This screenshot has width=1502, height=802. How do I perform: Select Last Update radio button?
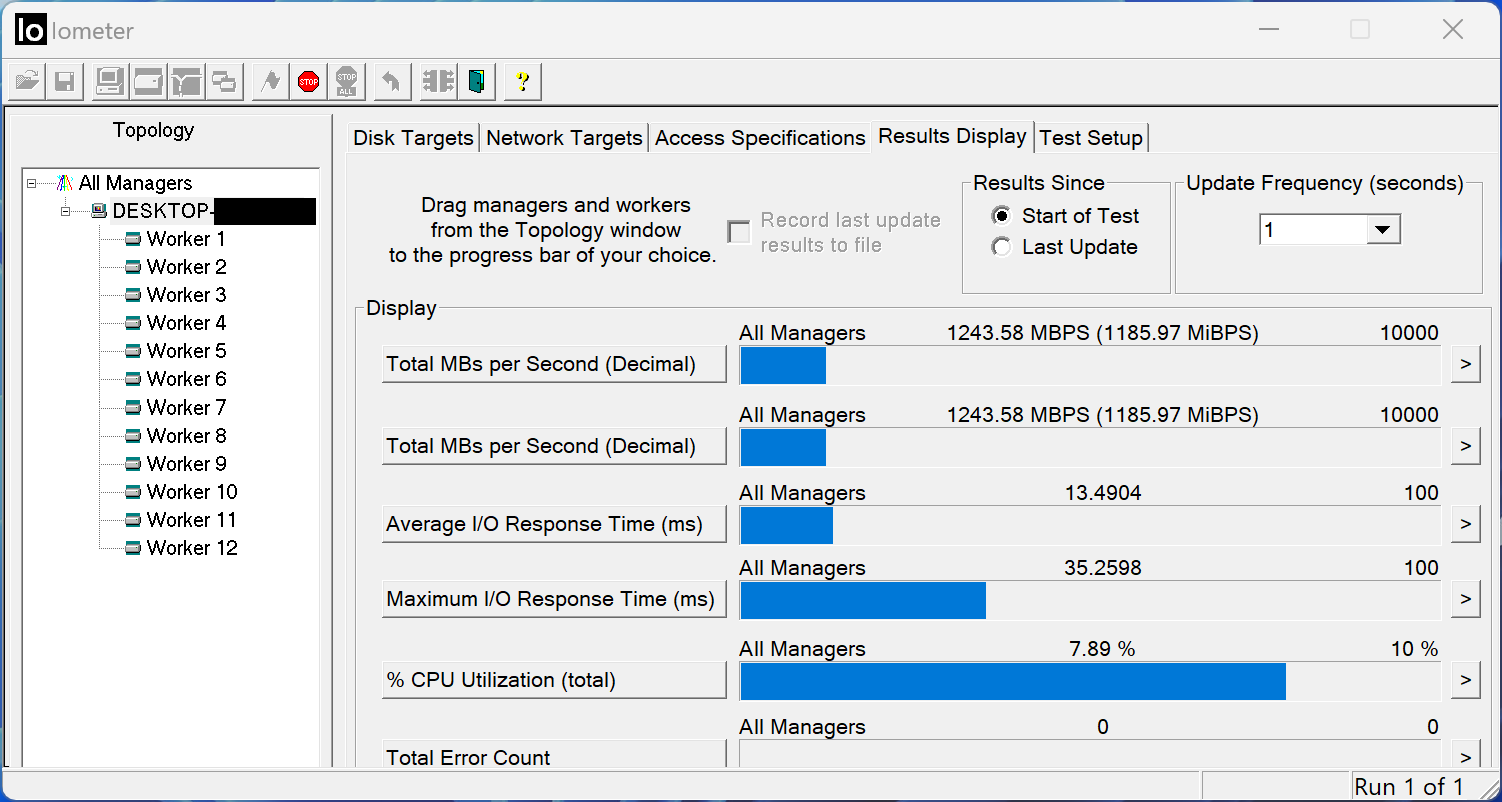pos(1001,247)
